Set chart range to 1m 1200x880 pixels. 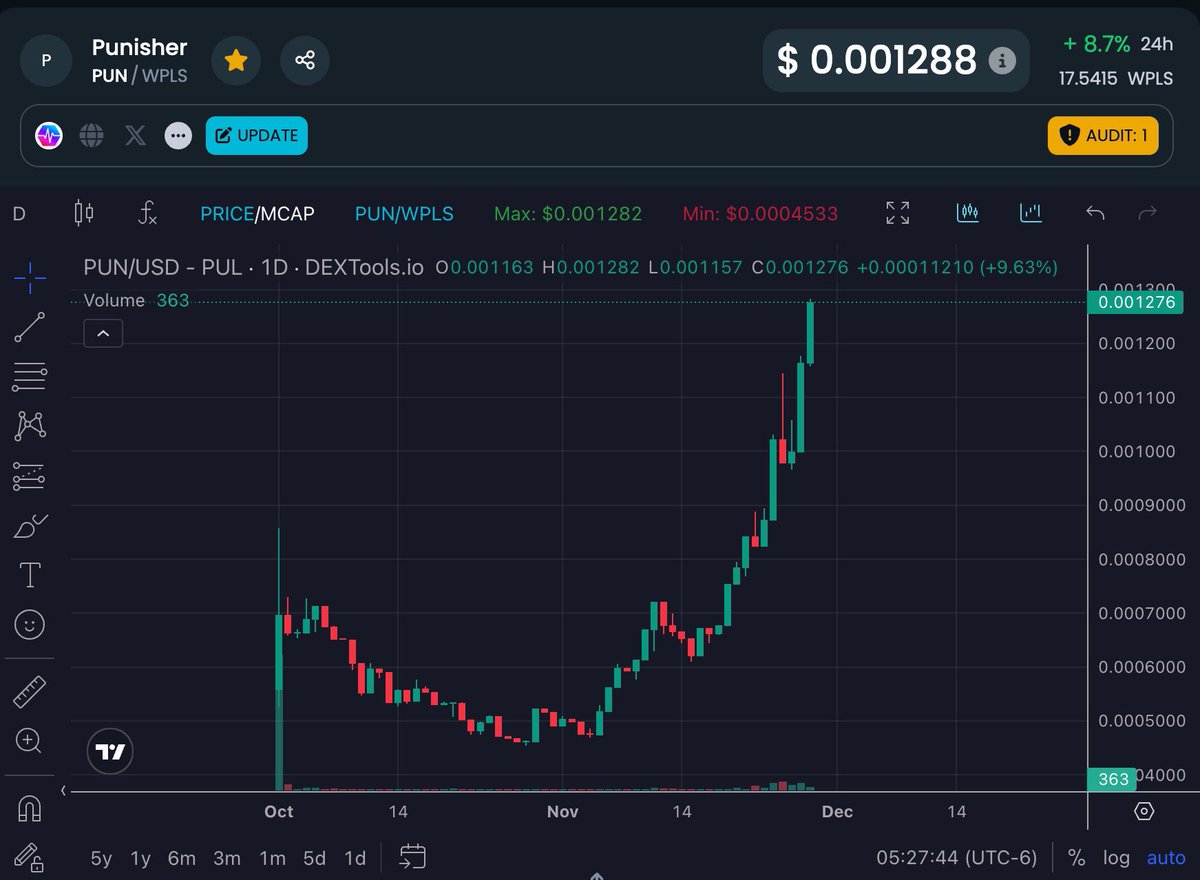pyautogui.click(x=272, y=858)
